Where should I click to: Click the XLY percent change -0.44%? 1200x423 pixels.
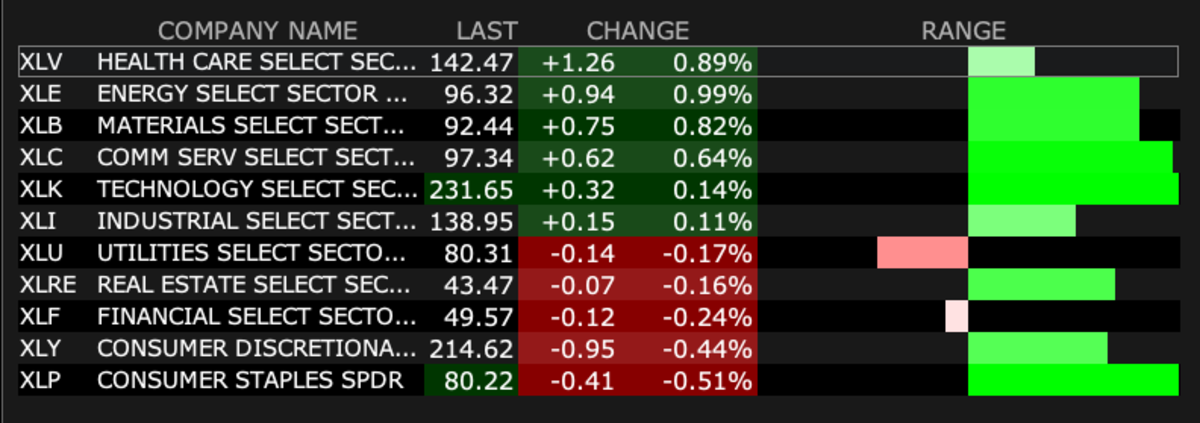click(706, 349)
